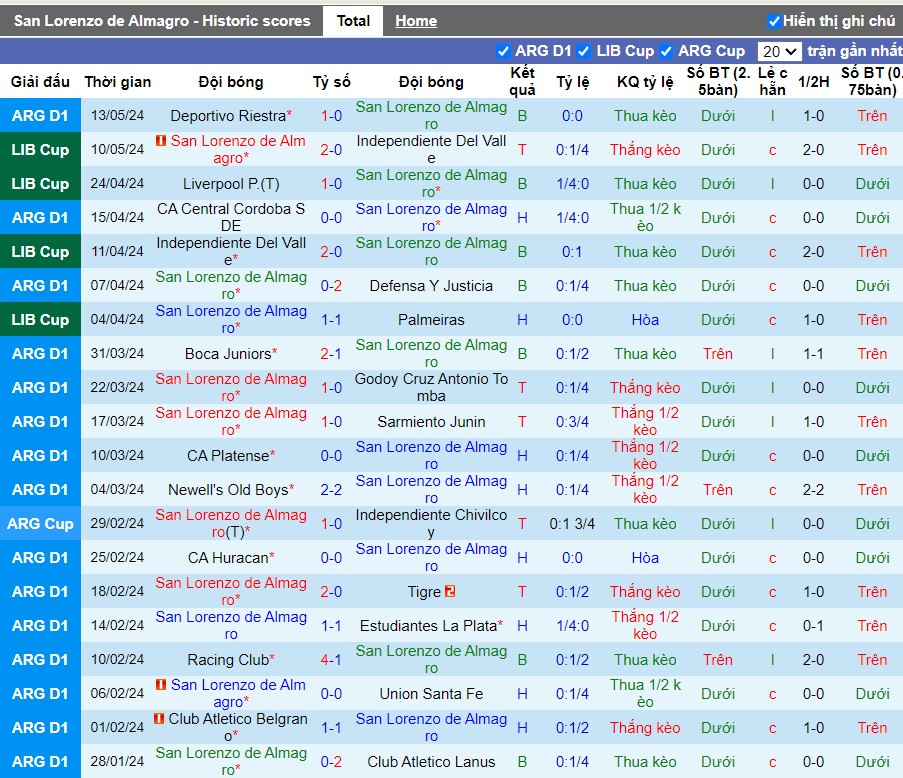Click Estudiantes La Plata team name
This screenshot has height=778, width=903.
428,625
